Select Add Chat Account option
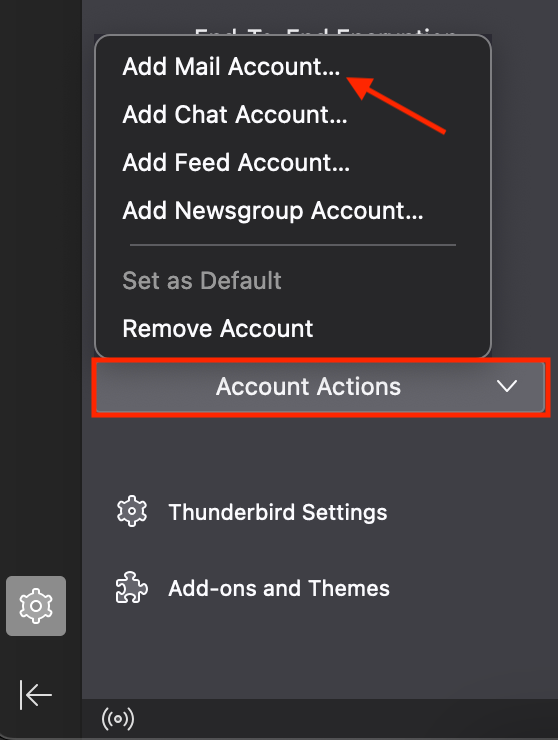Viewport: 558px width, 740px height. [235, 114]
